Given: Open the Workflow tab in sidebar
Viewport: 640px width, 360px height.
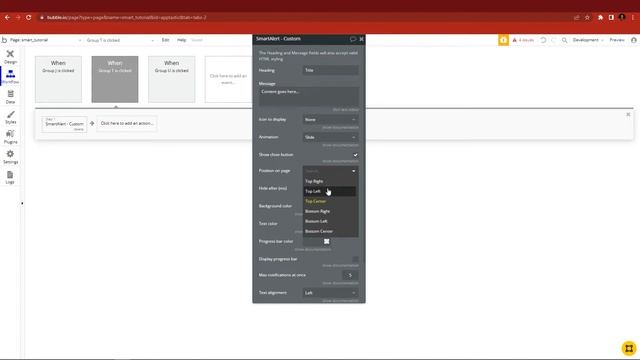Looking at the screenshot, I should coord(10,77).
